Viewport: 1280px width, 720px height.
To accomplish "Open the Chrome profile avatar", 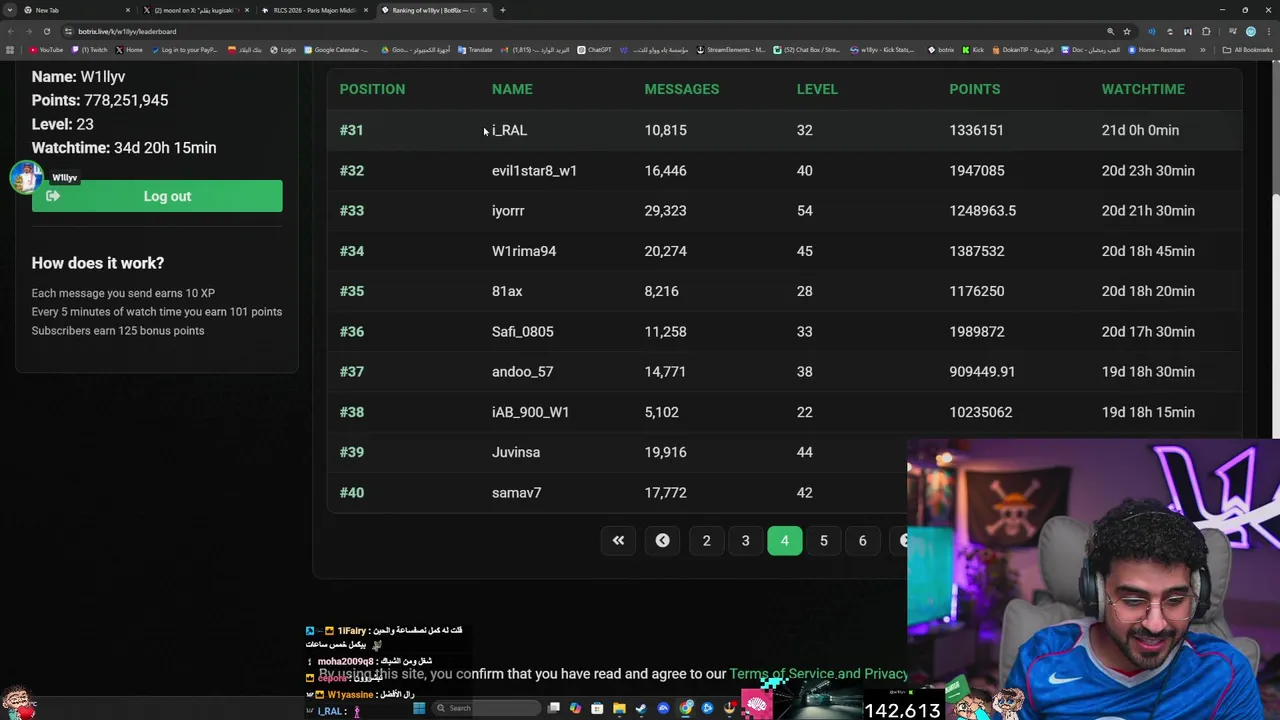I will 1251,31.
